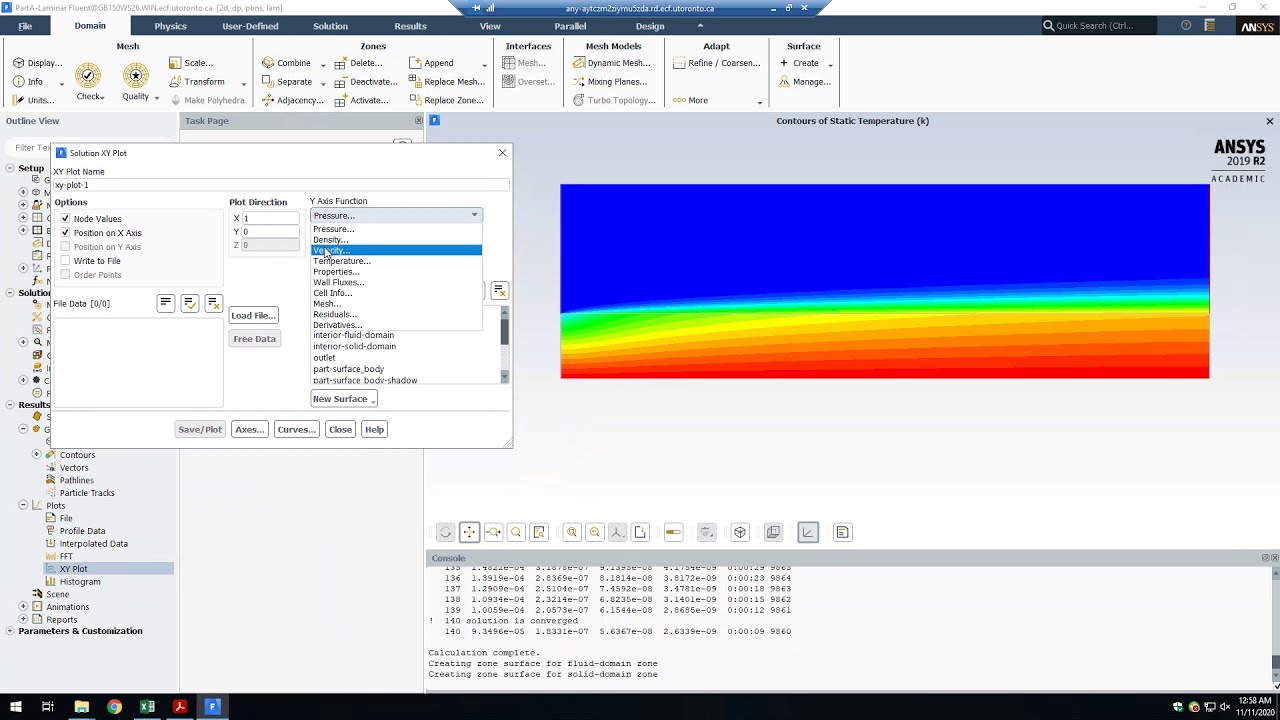Open Dynamic Mesh models

click(x=612, y=63)
